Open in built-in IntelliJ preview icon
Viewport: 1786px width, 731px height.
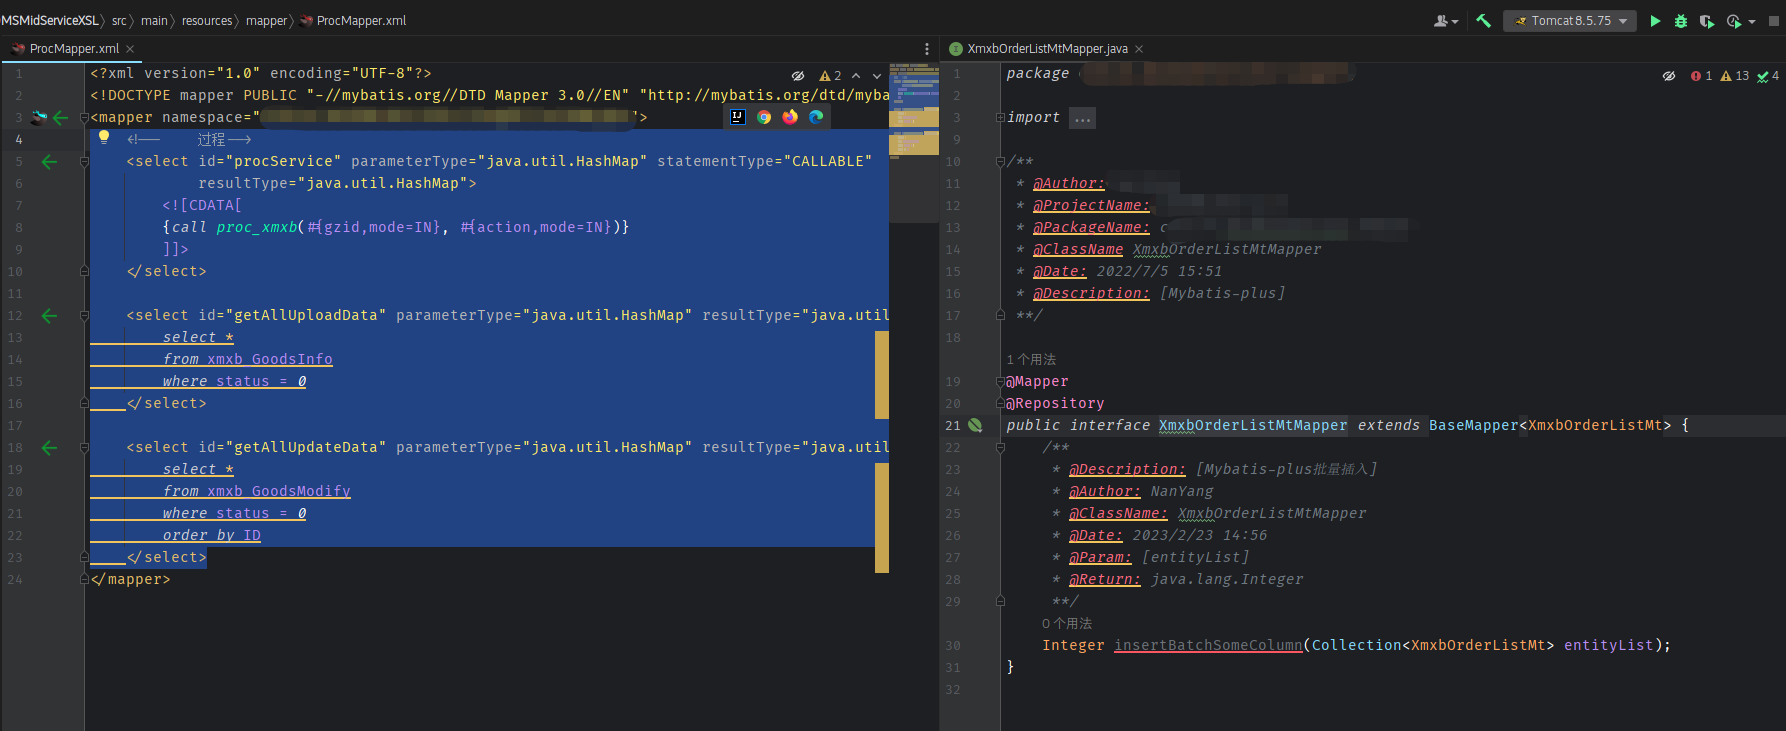(738, 117)
